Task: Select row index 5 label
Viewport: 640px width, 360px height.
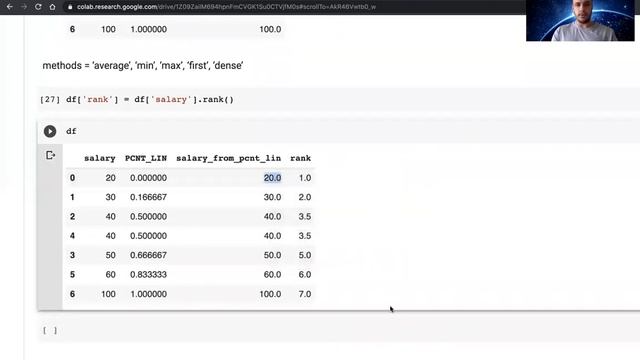Action: pyautogui.click(x=72, y=275)
